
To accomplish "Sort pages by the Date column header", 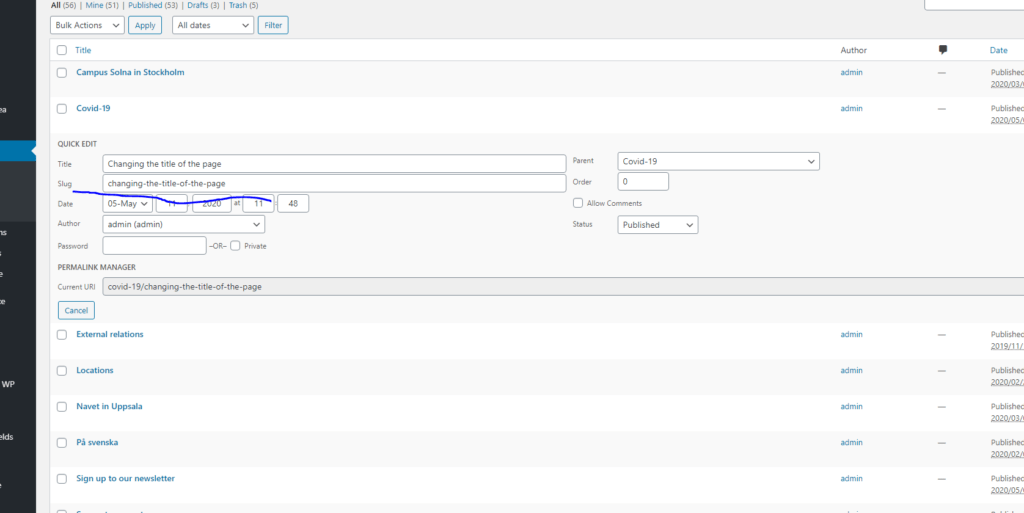I will pos(998,50).
